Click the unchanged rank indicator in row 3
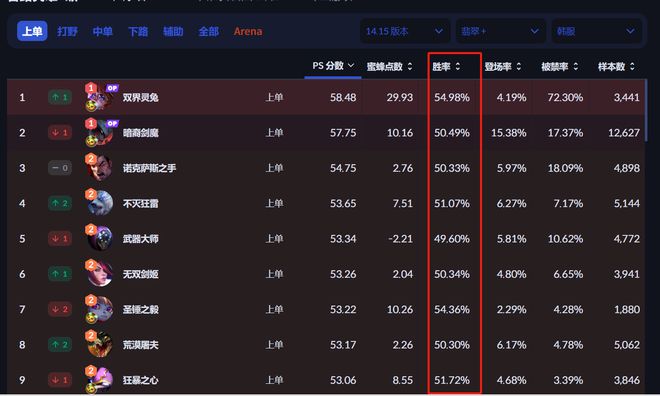 [60, 168]
